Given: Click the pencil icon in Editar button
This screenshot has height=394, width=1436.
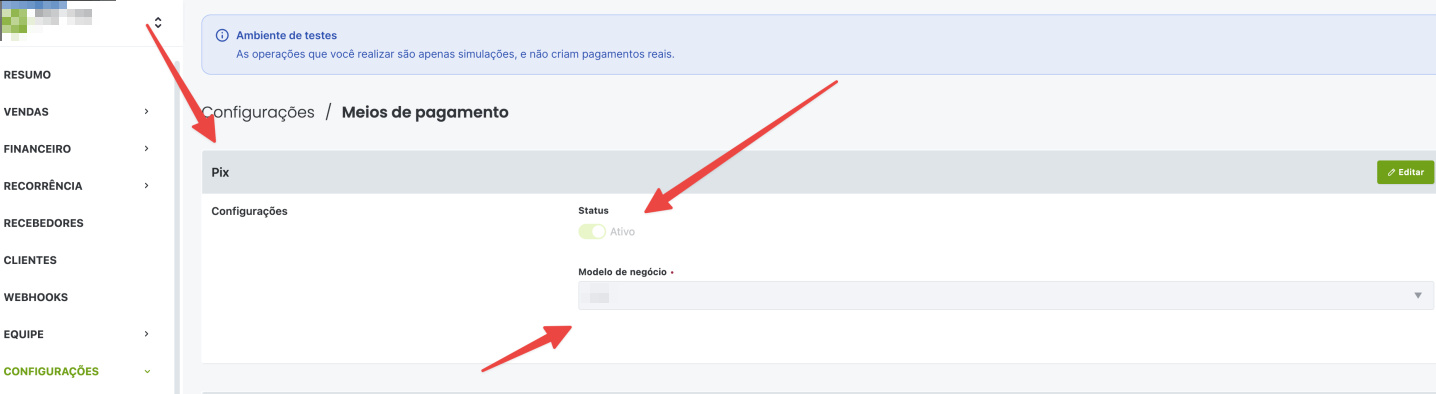Looking at the screenshot, I should [1391, 172].
